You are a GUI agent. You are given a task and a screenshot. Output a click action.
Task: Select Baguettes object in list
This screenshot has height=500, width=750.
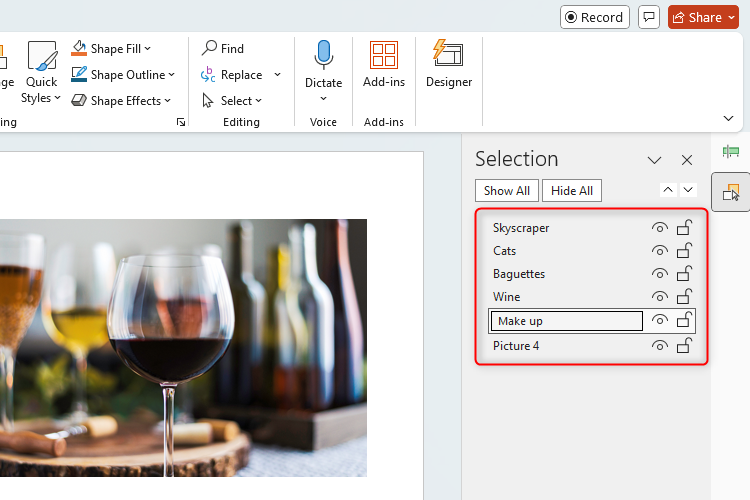519,274
